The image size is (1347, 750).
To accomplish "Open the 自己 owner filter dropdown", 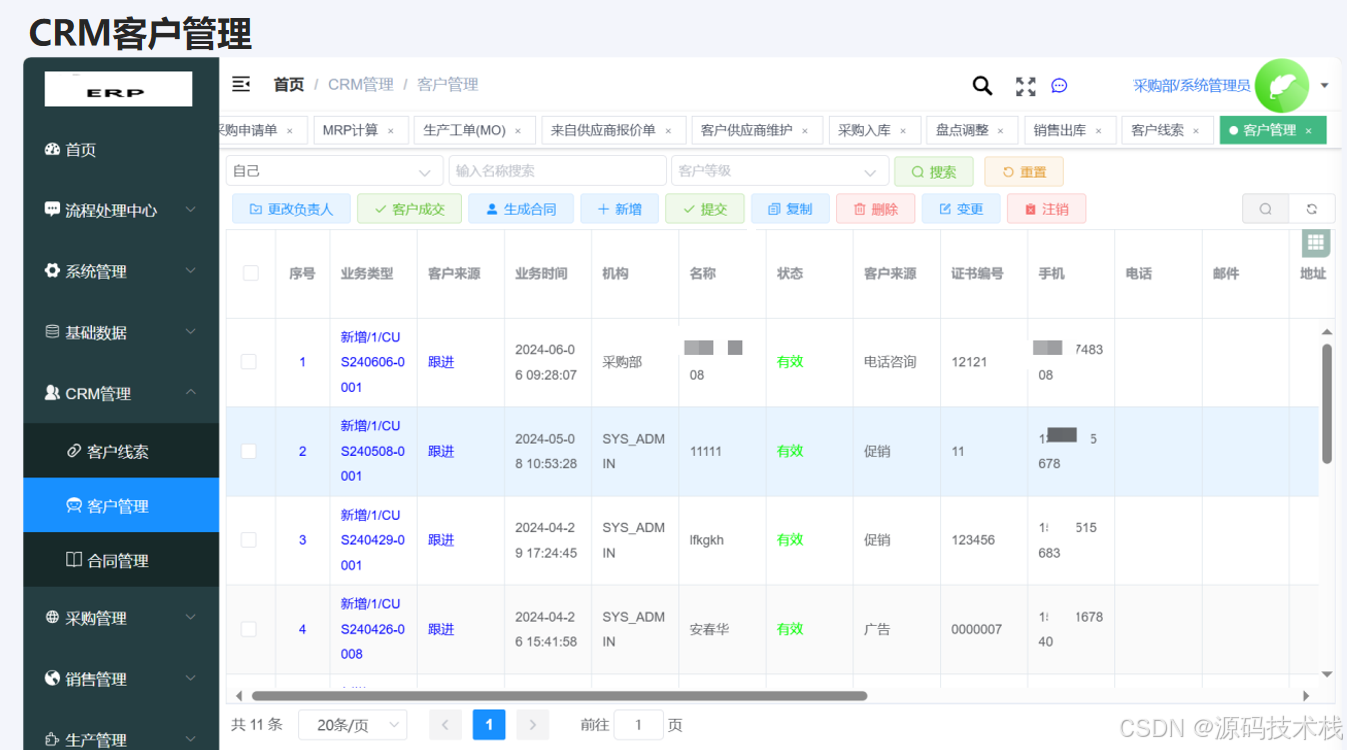I will click(335, 171).
